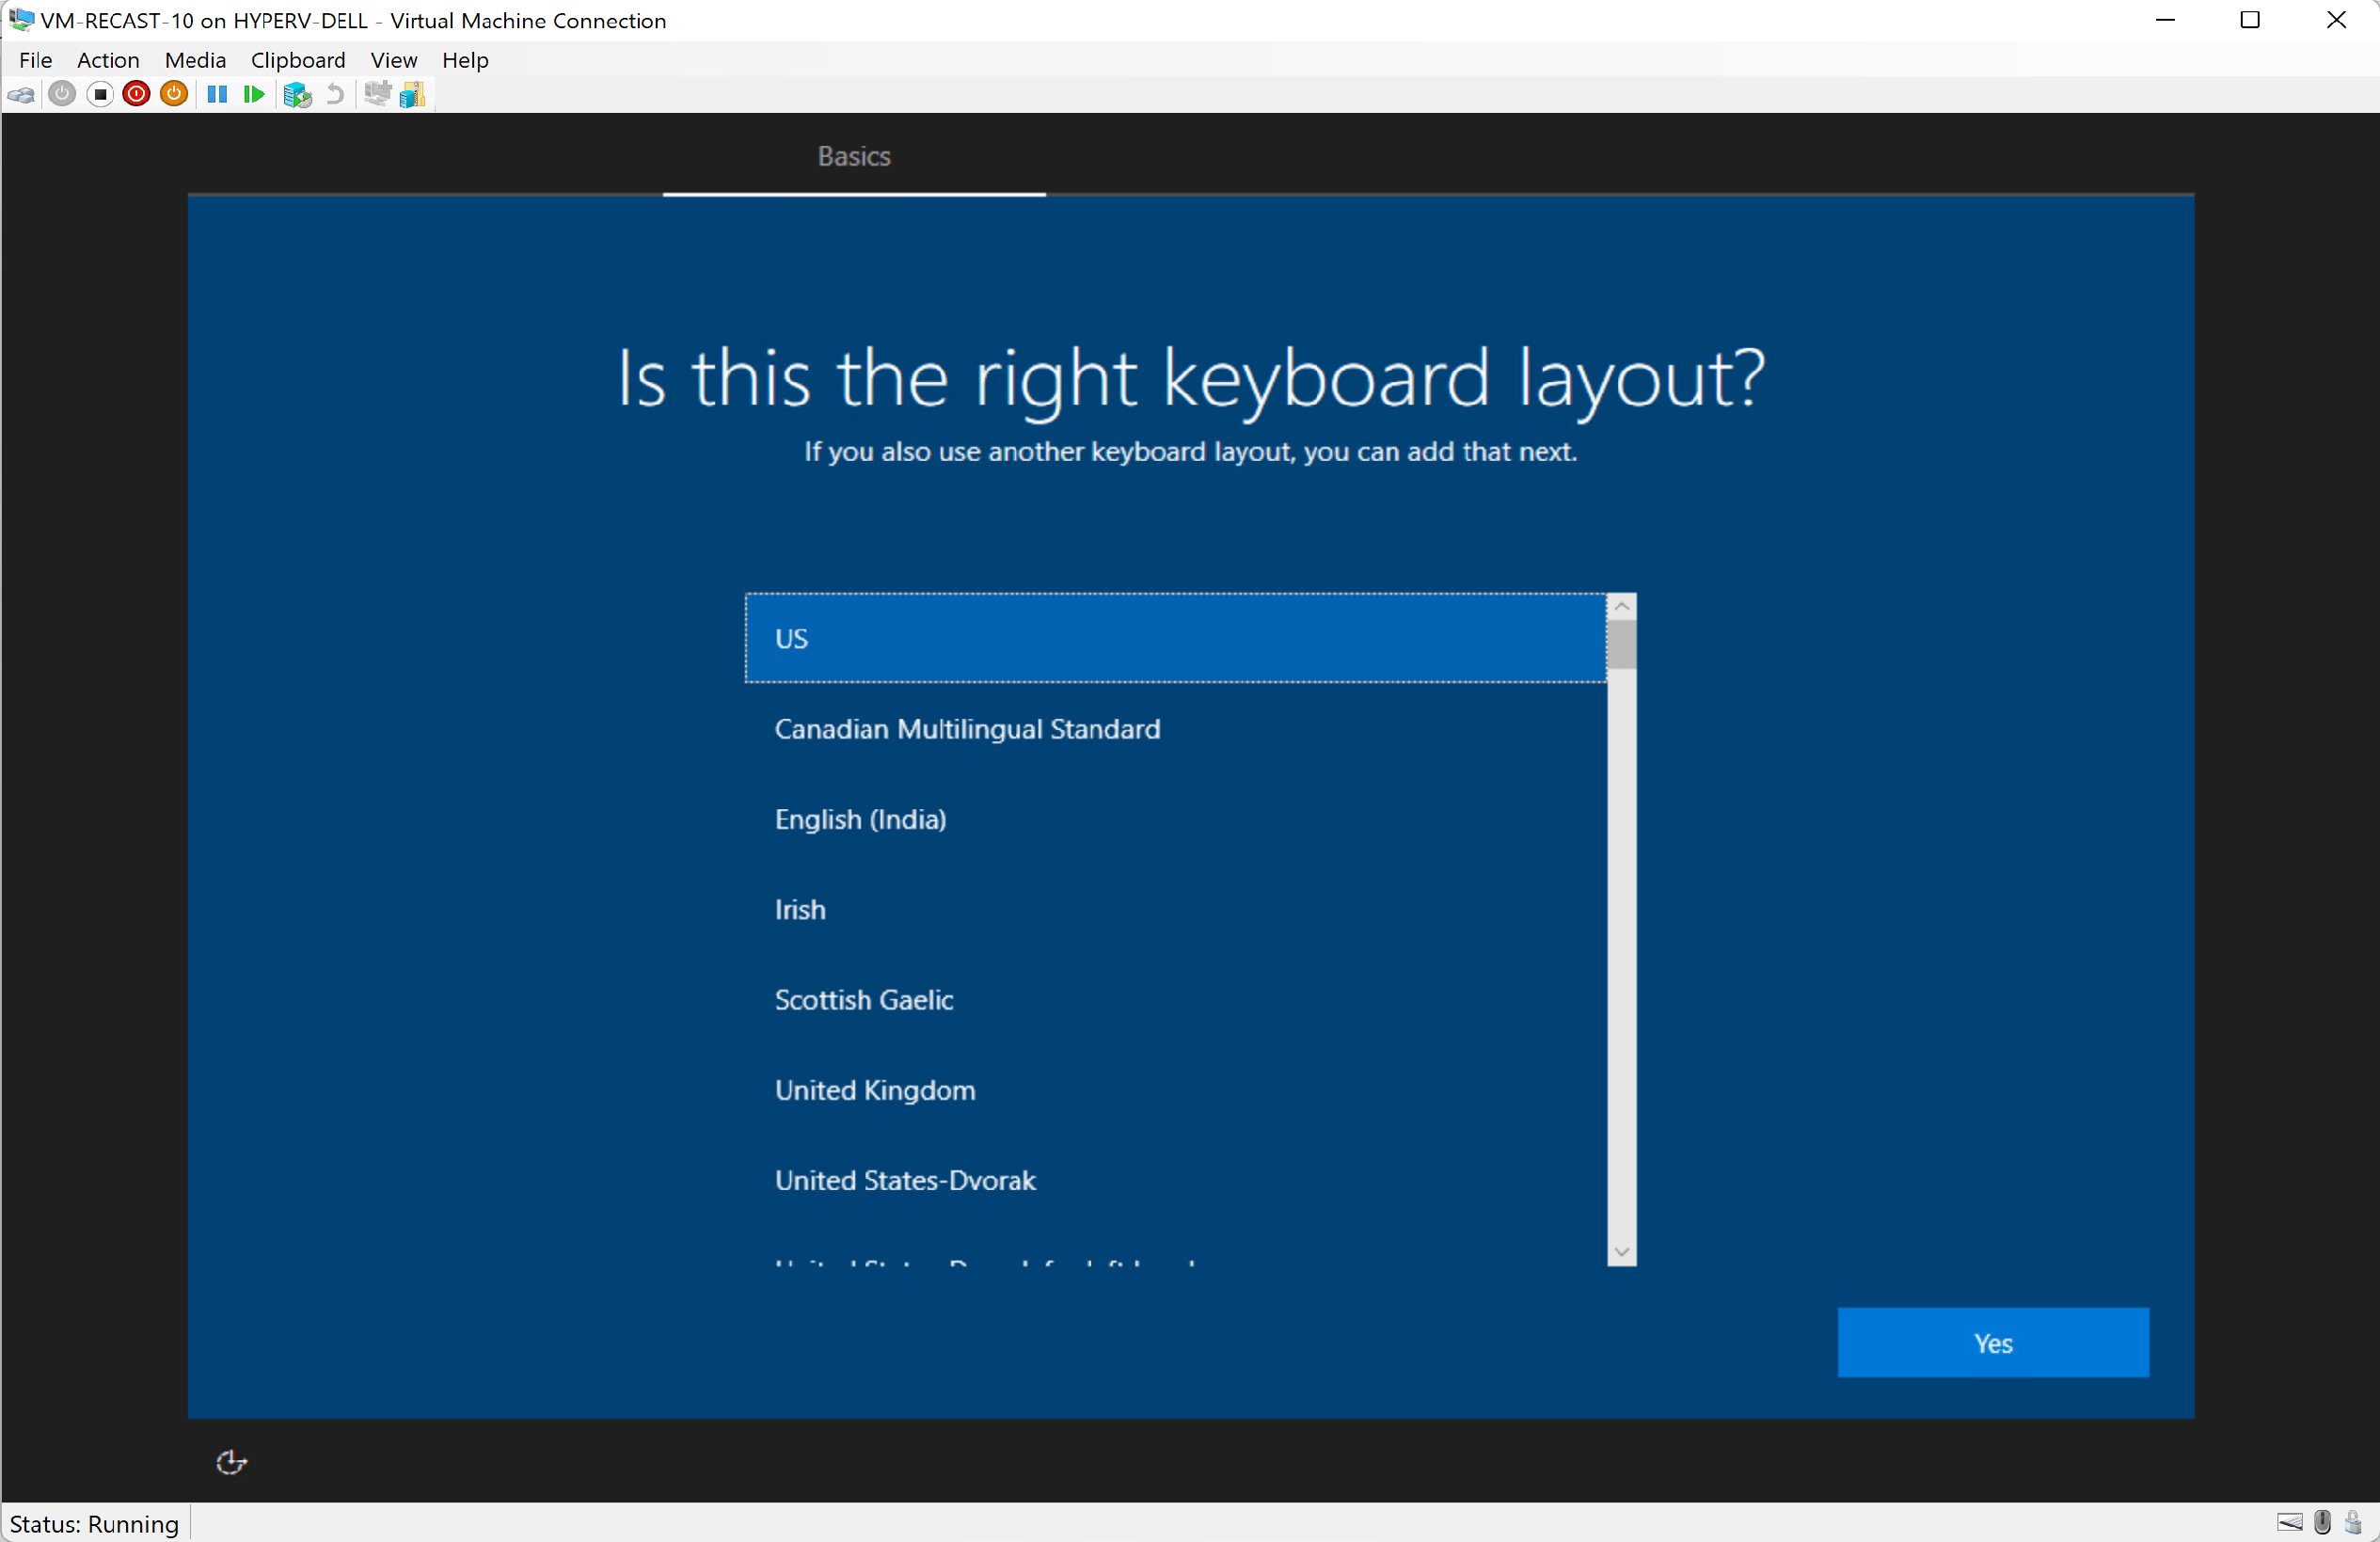The width and height of the screenshot is (2380, 1542).
Task: Select United States-Dvorak from the list
Action: [905, 1180]
